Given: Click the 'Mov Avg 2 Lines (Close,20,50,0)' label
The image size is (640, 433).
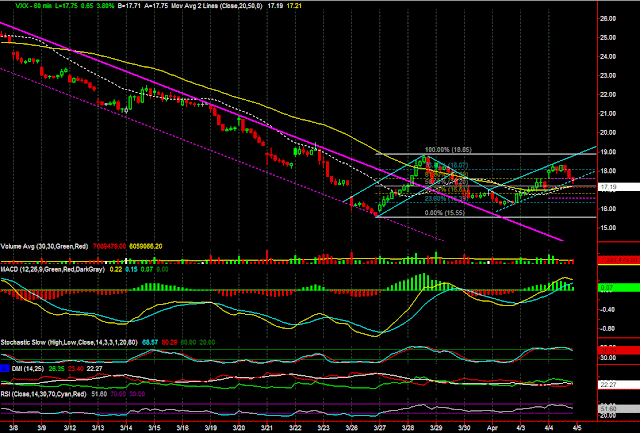Looking at the screenshot, I should pos(217,6).
